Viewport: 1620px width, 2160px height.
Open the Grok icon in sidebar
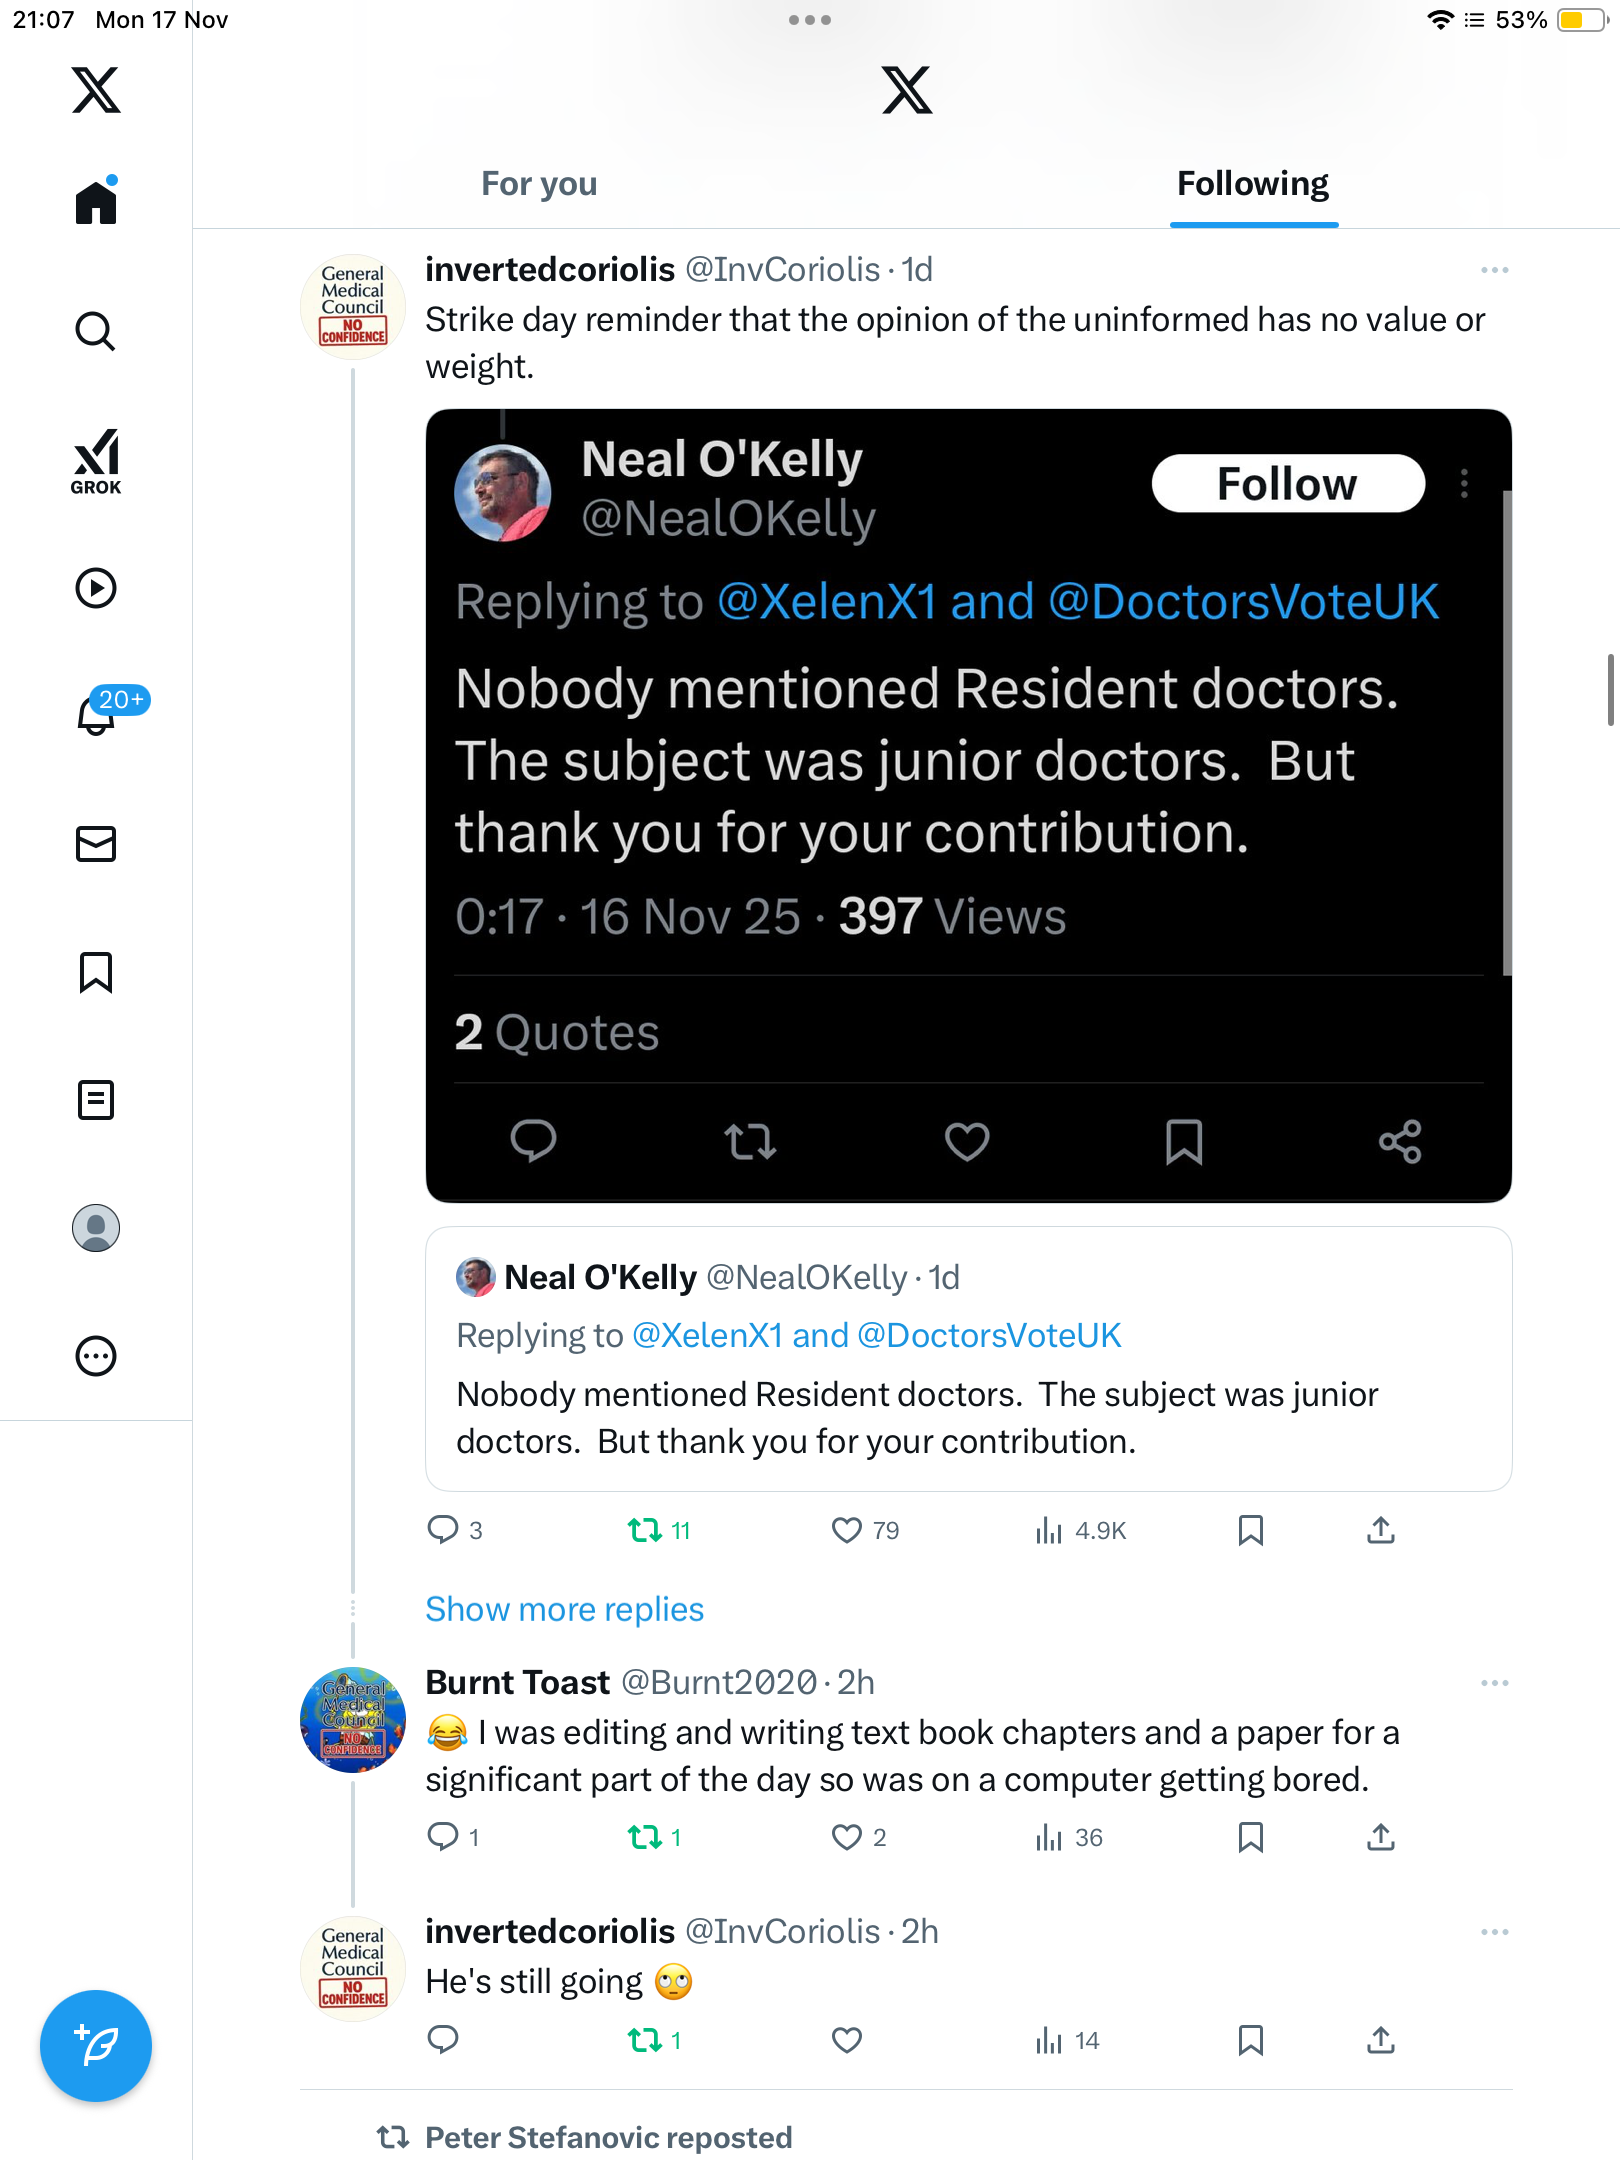[96, 461]
